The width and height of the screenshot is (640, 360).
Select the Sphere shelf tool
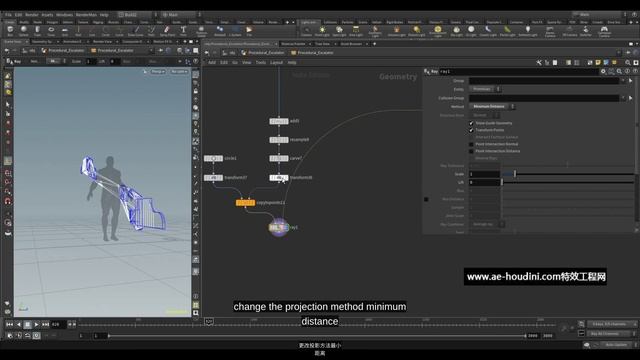(24, 31)
